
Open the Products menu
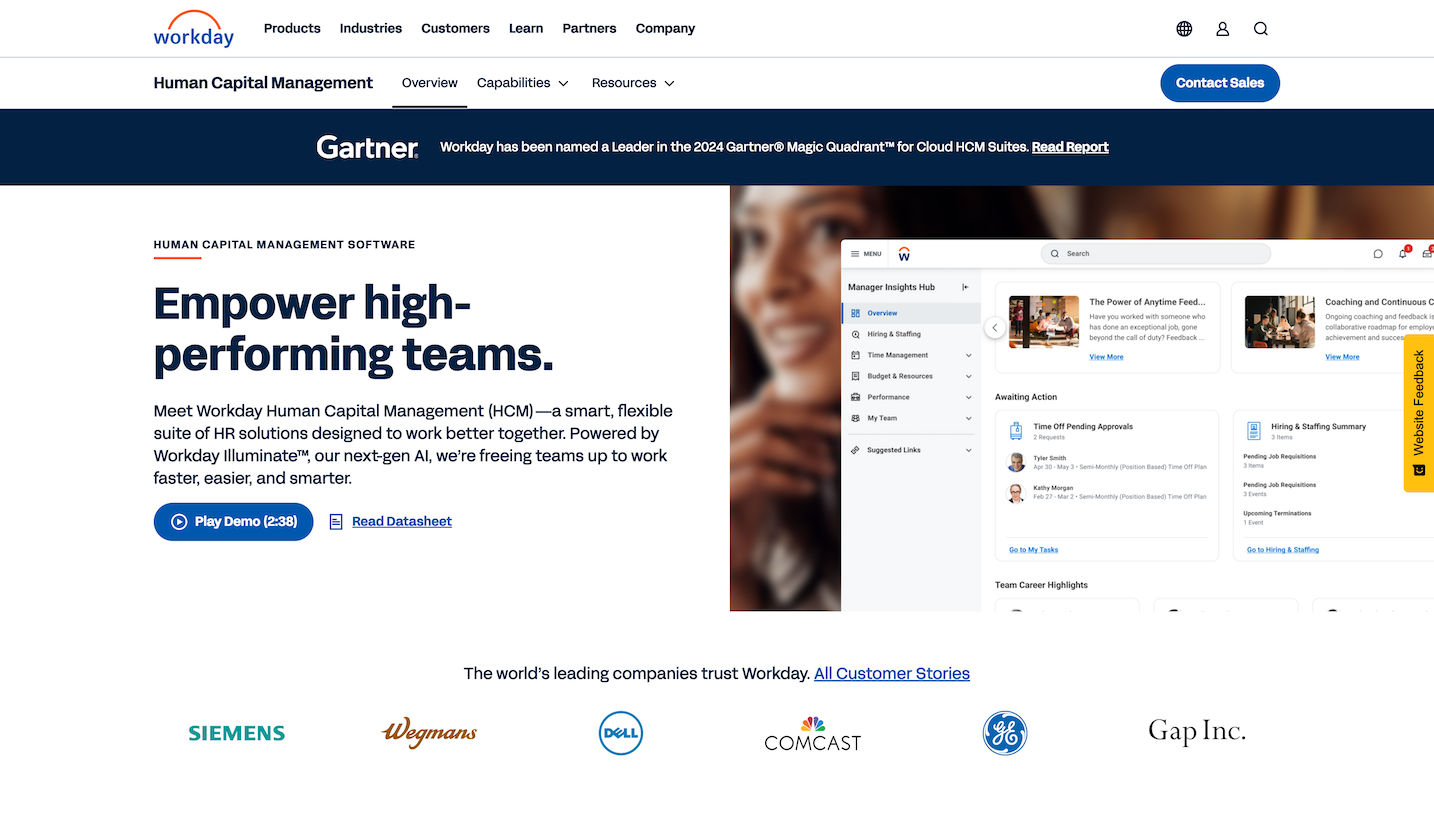point(292,28)
